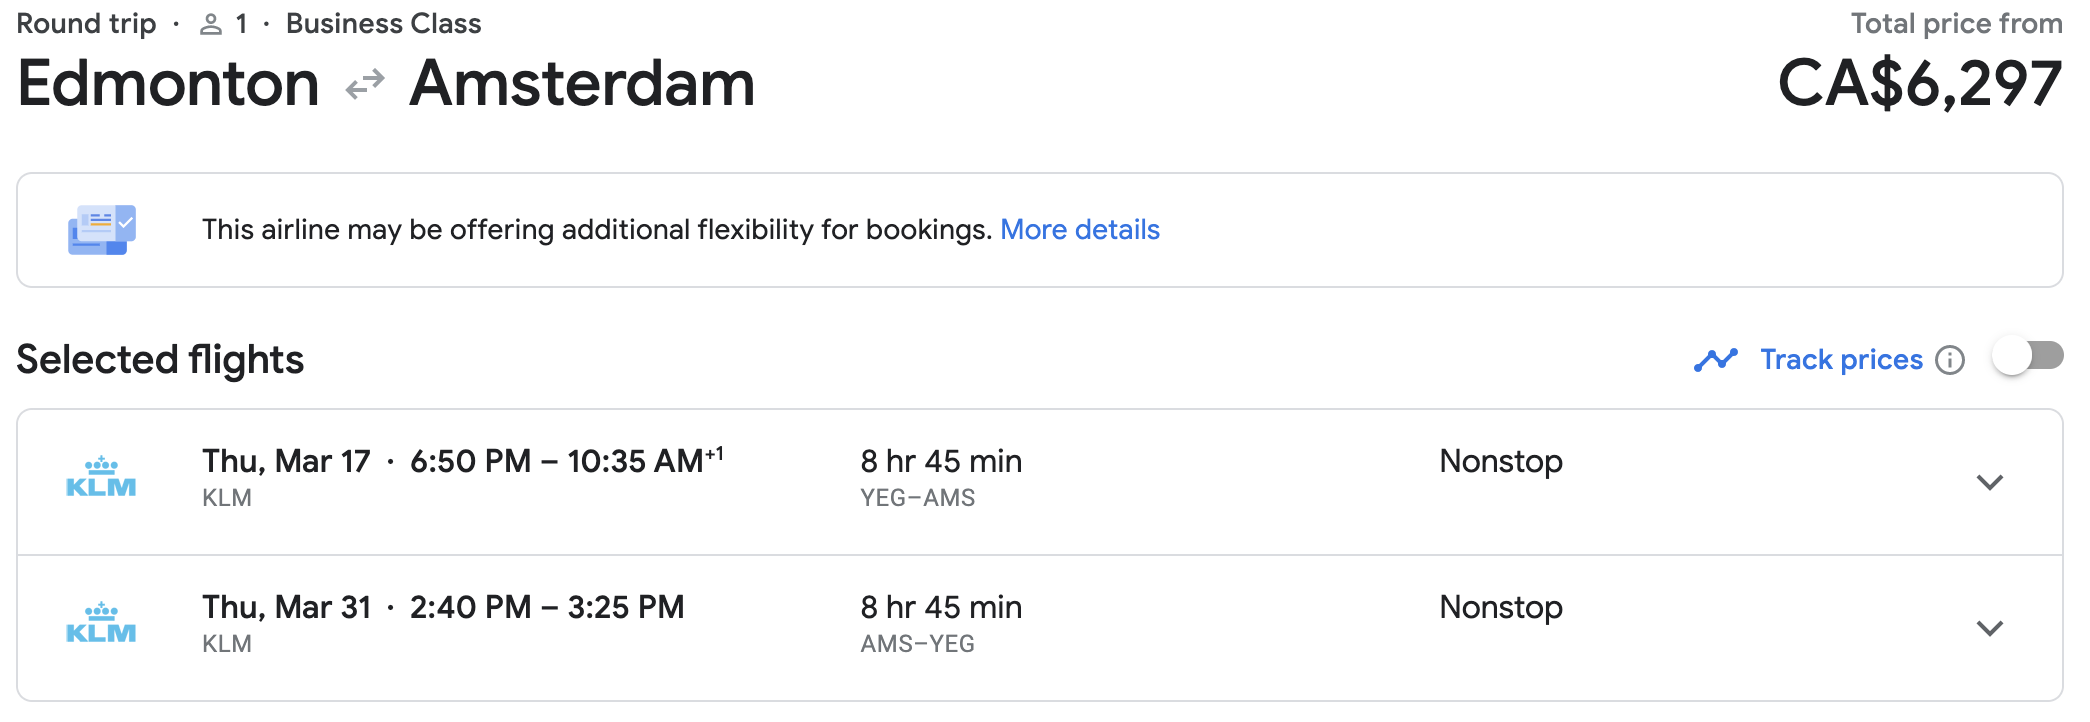
Task: Click the Round trip label
Action: [x=86, y=24]
